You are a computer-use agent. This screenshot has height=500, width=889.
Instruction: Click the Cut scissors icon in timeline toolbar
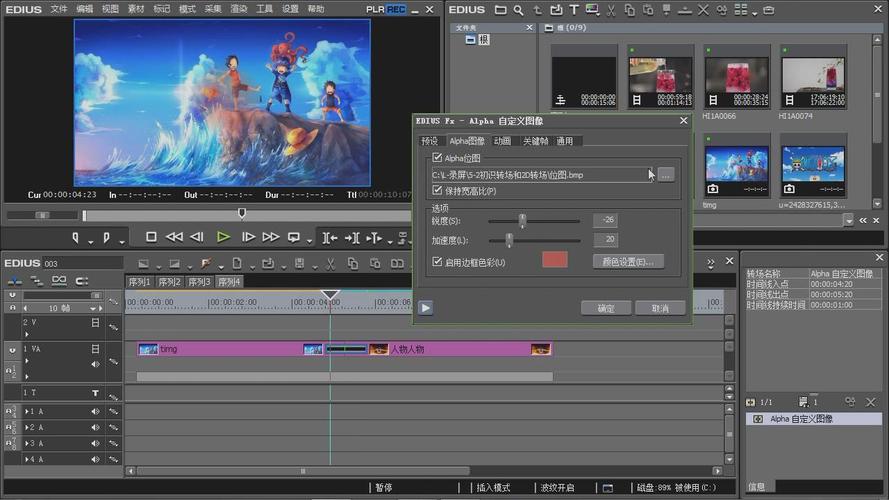[330, 264]
